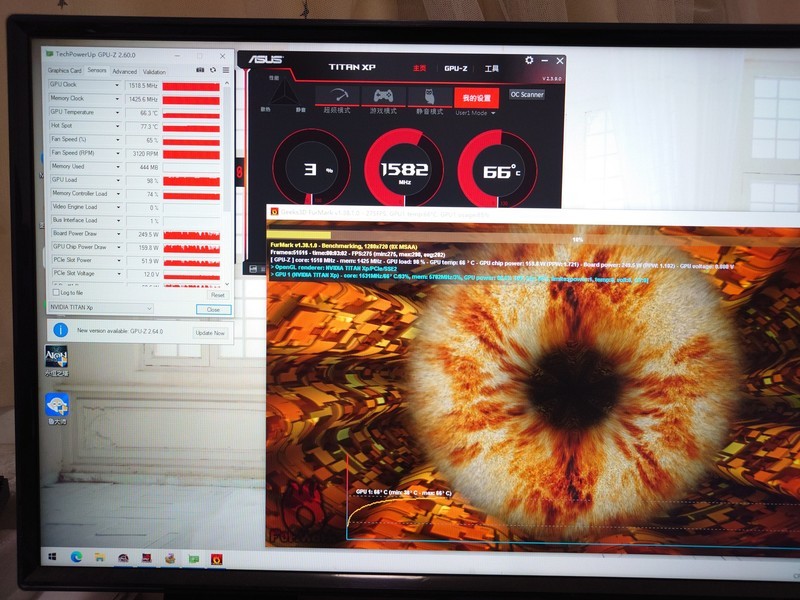Switch to the Validation tab

(x=154, y=72)
